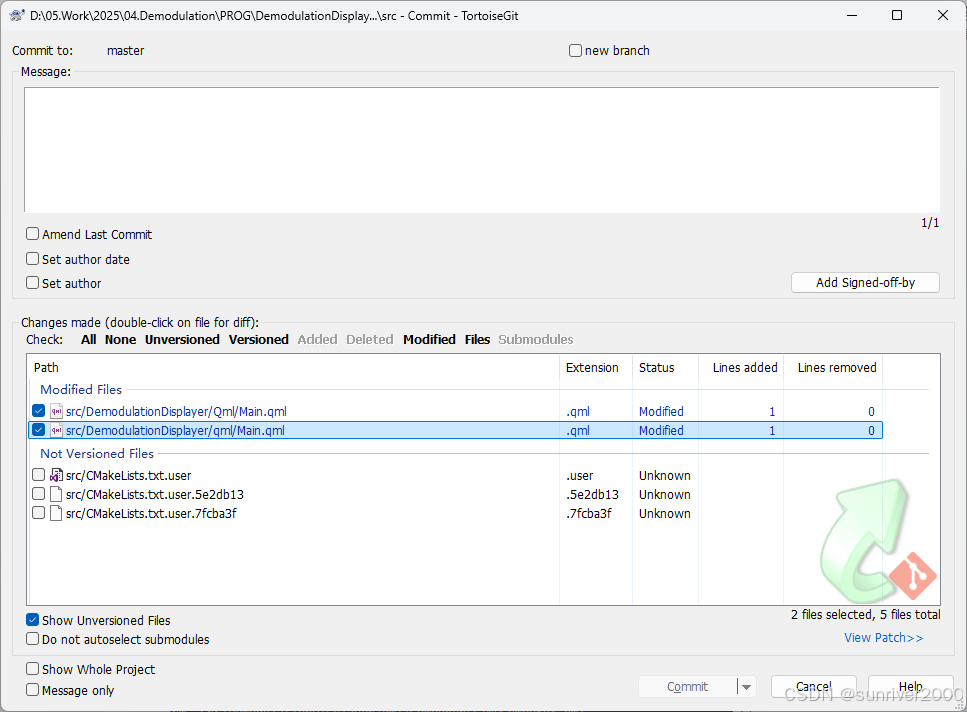The image size is (967, 712).
Task: Tick the Message only checkbox
Action: click(33, 690)
